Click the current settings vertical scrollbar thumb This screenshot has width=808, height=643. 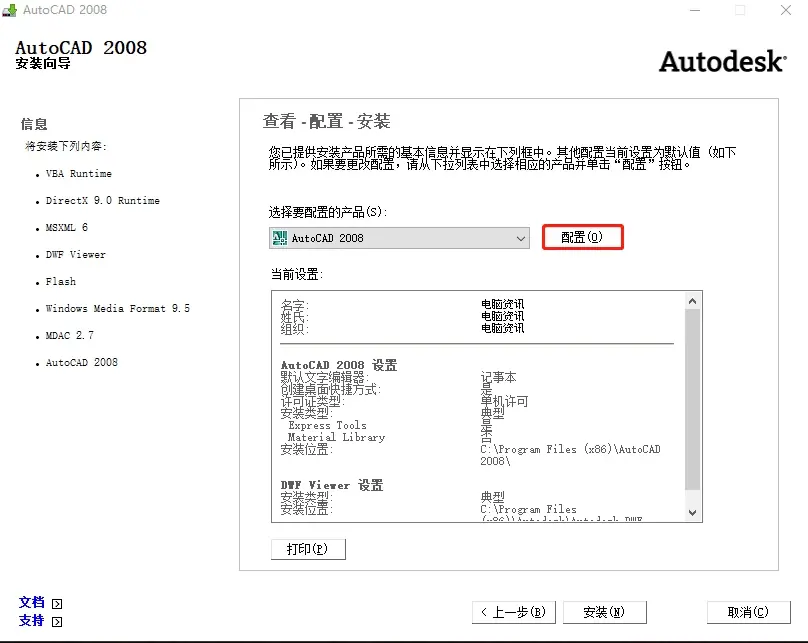click(x=693, y=399)
